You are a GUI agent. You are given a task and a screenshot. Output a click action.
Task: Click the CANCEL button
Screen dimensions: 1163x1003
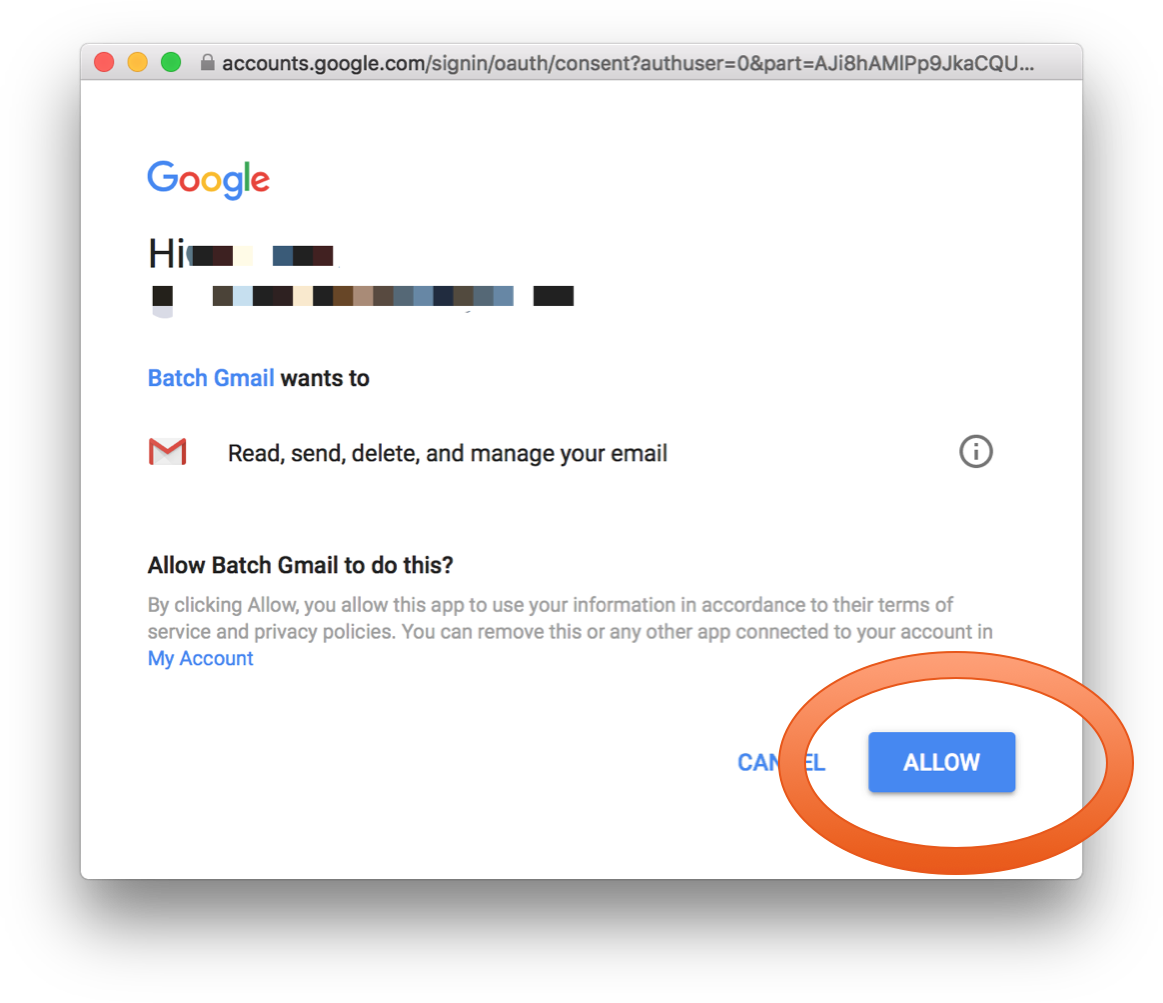click(781, 762)
